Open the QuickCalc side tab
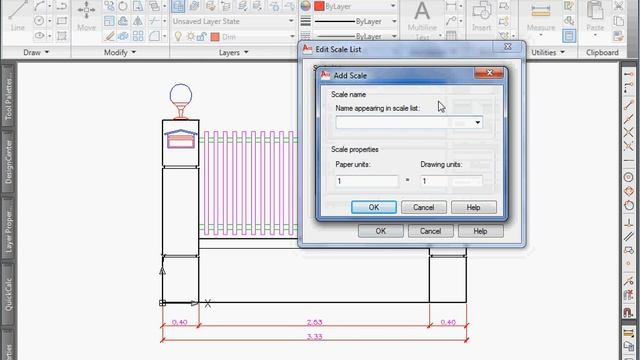 (x=8, y=294)
